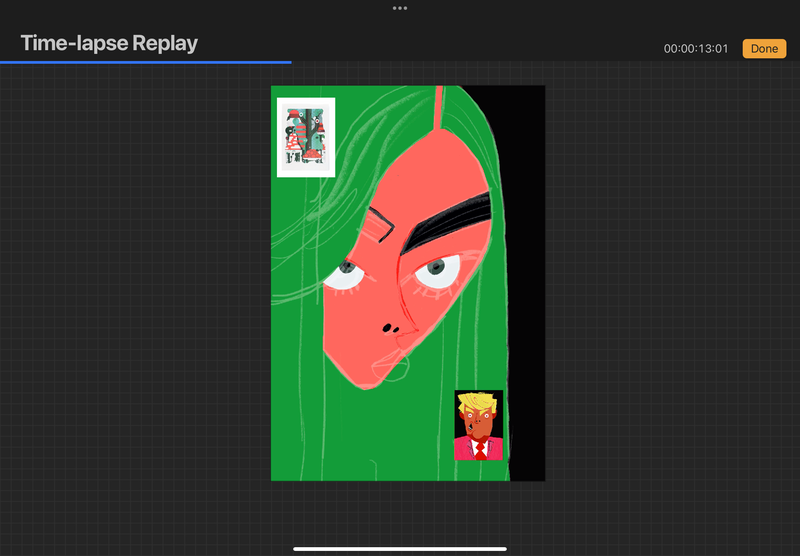Select the cartoon man in red suit thumbnail
Image resolution: width=800 pixels, height=556 pixels.
(x=479, y=425)
